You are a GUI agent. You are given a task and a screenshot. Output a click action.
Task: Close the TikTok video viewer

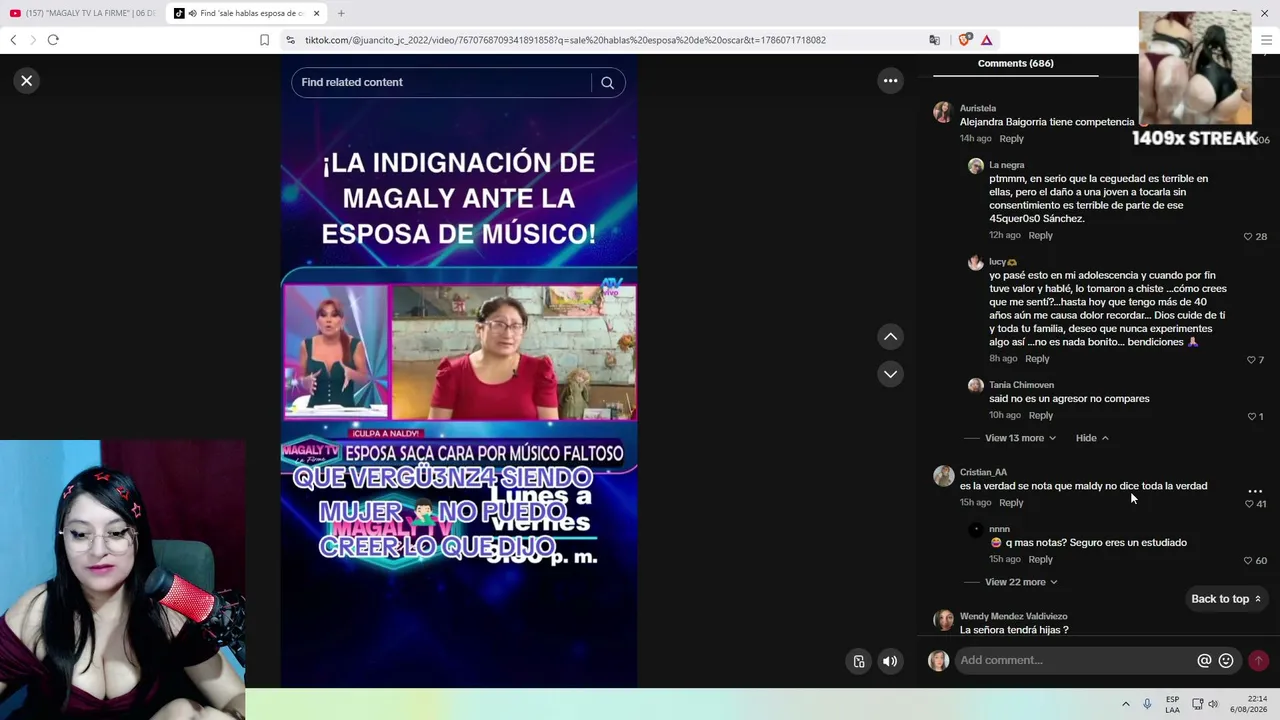[27, 81]
